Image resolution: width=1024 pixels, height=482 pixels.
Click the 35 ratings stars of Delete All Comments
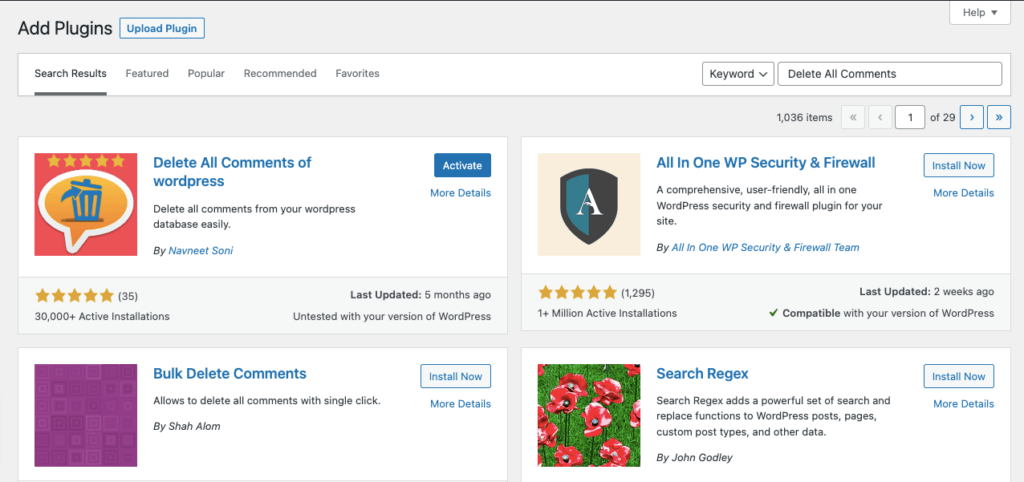click(x=74, y=296)
